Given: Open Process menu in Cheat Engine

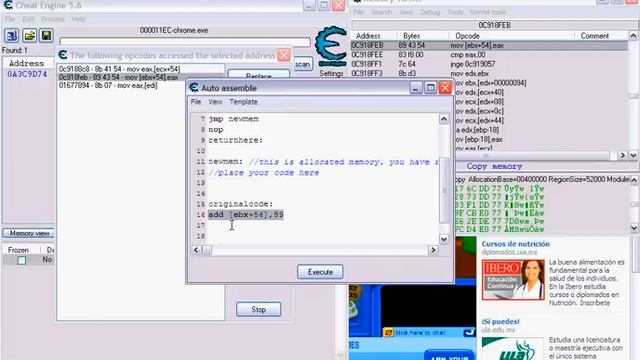Looking at the screenshot, I should (53, 19).
